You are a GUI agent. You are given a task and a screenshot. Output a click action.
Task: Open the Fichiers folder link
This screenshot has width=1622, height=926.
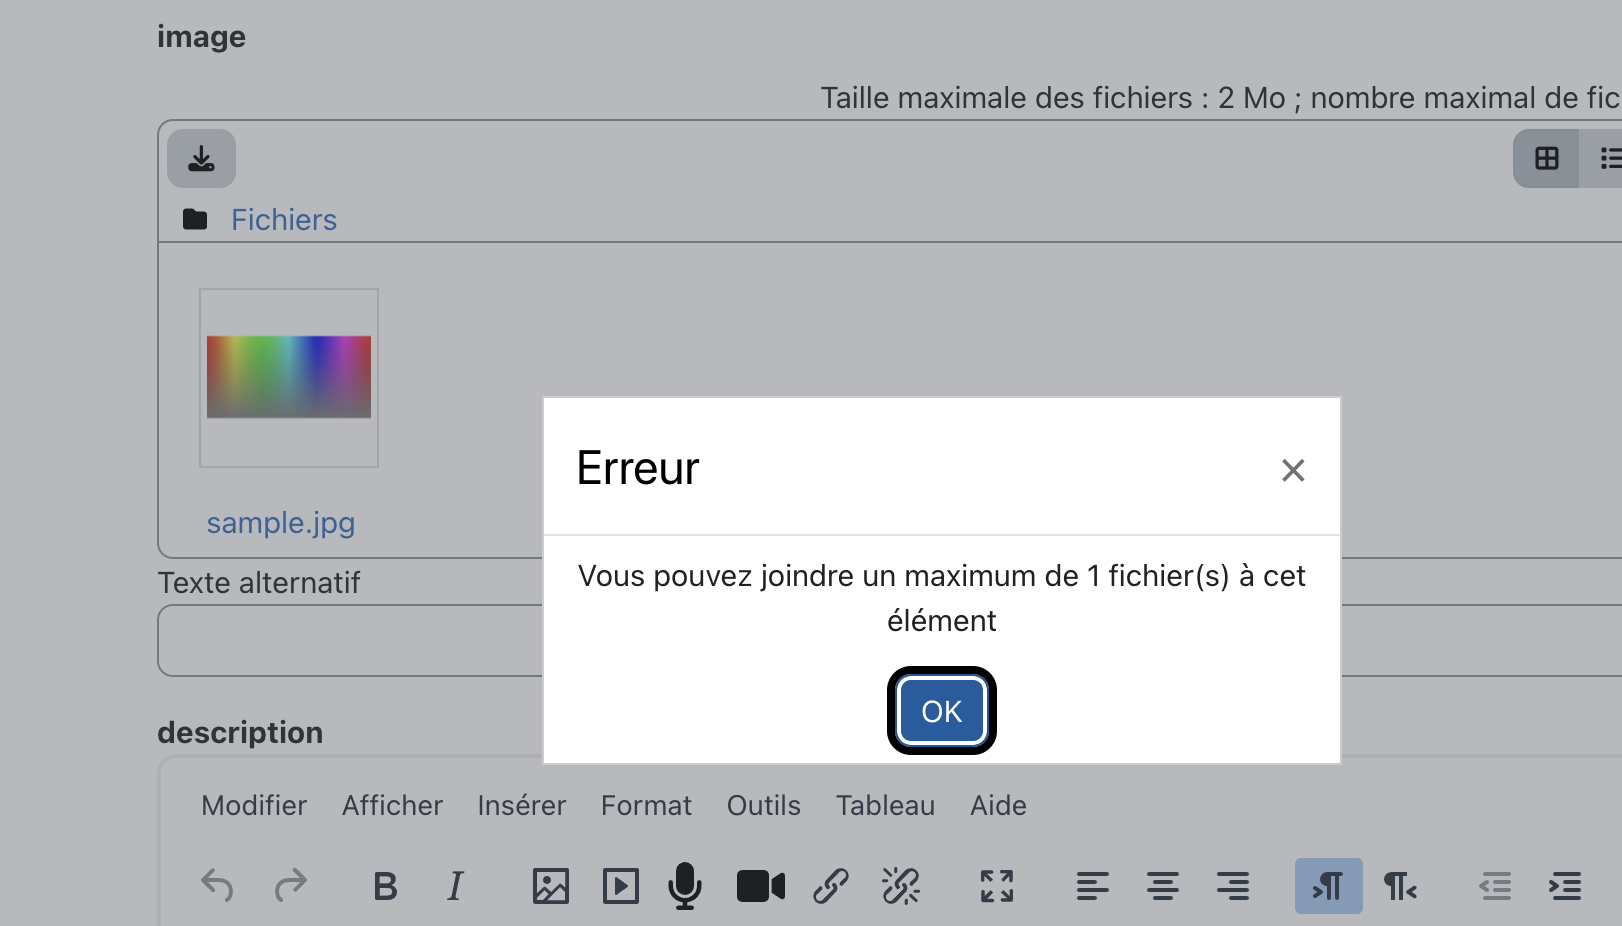pyautogui.click(x=284, y=220)
